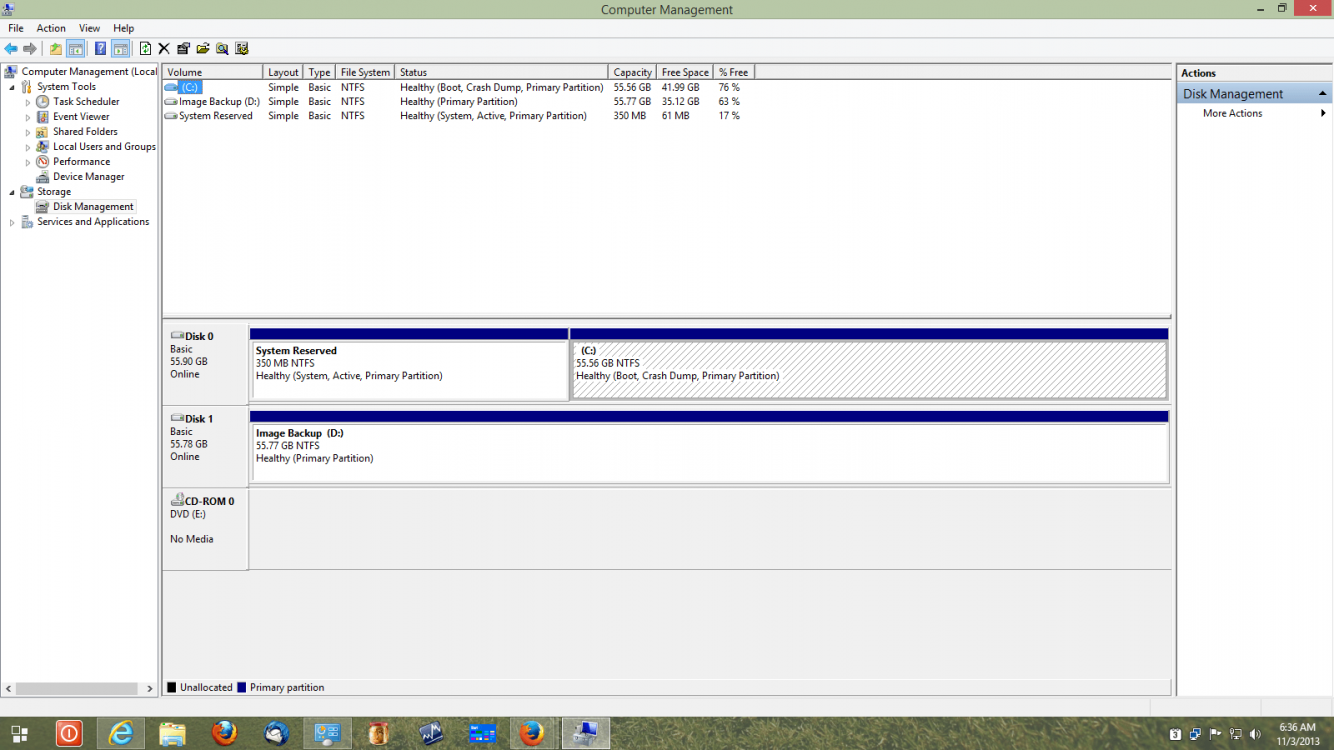
Task: Click the blue Back arrow in toolbar
Action: (11, 48)
